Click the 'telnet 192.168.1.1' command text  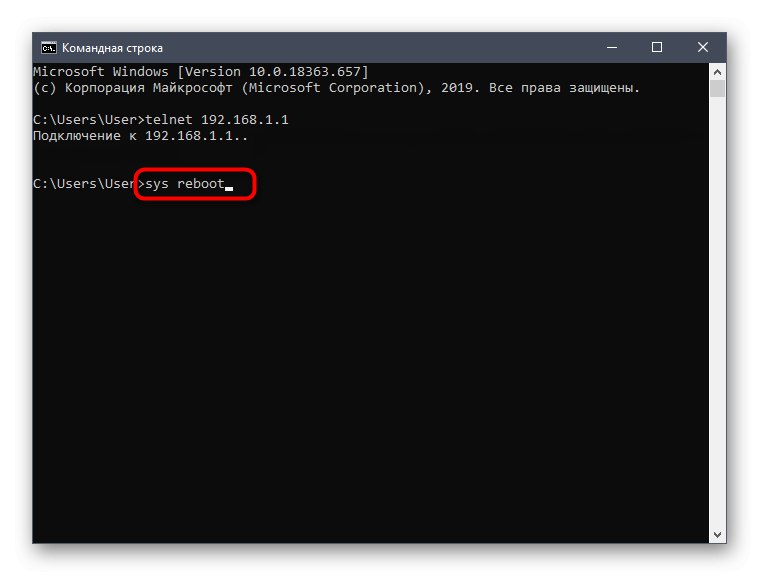[x=217, y=120]
